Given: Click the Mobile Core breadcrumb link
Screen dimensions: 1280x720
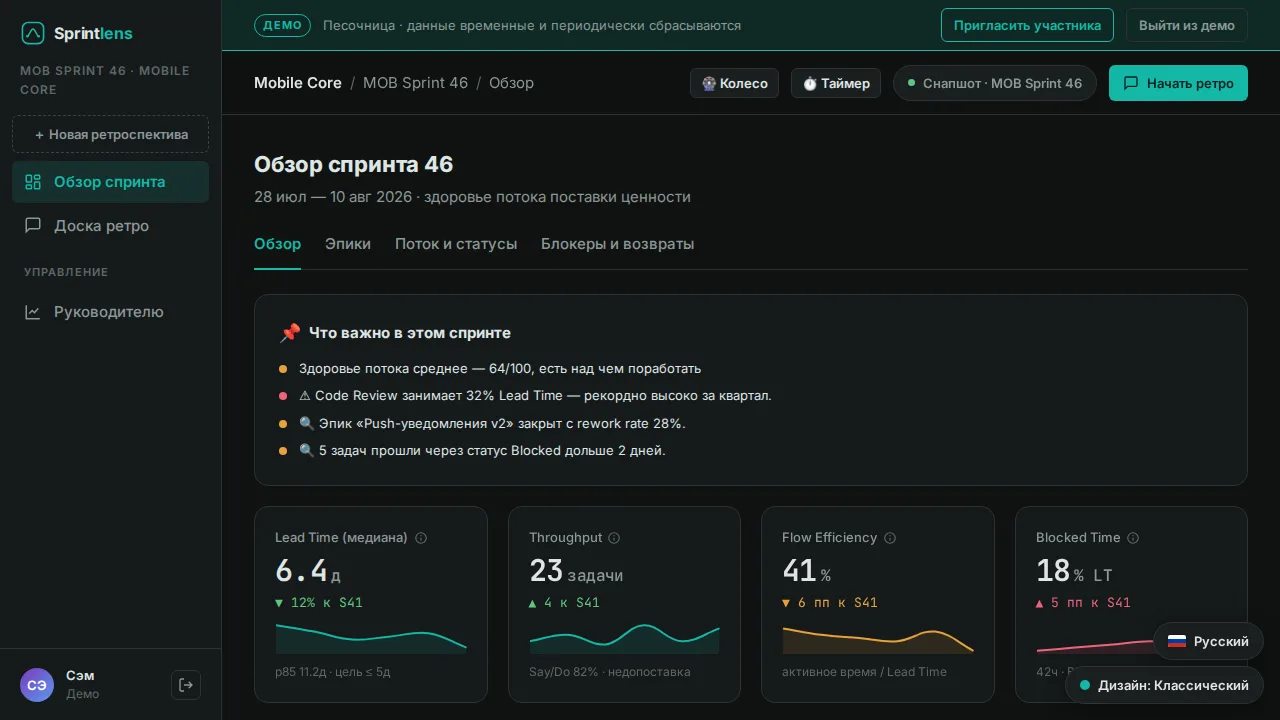Looking at the screenshot, I should pyautogui.click(x=298, y=83).
